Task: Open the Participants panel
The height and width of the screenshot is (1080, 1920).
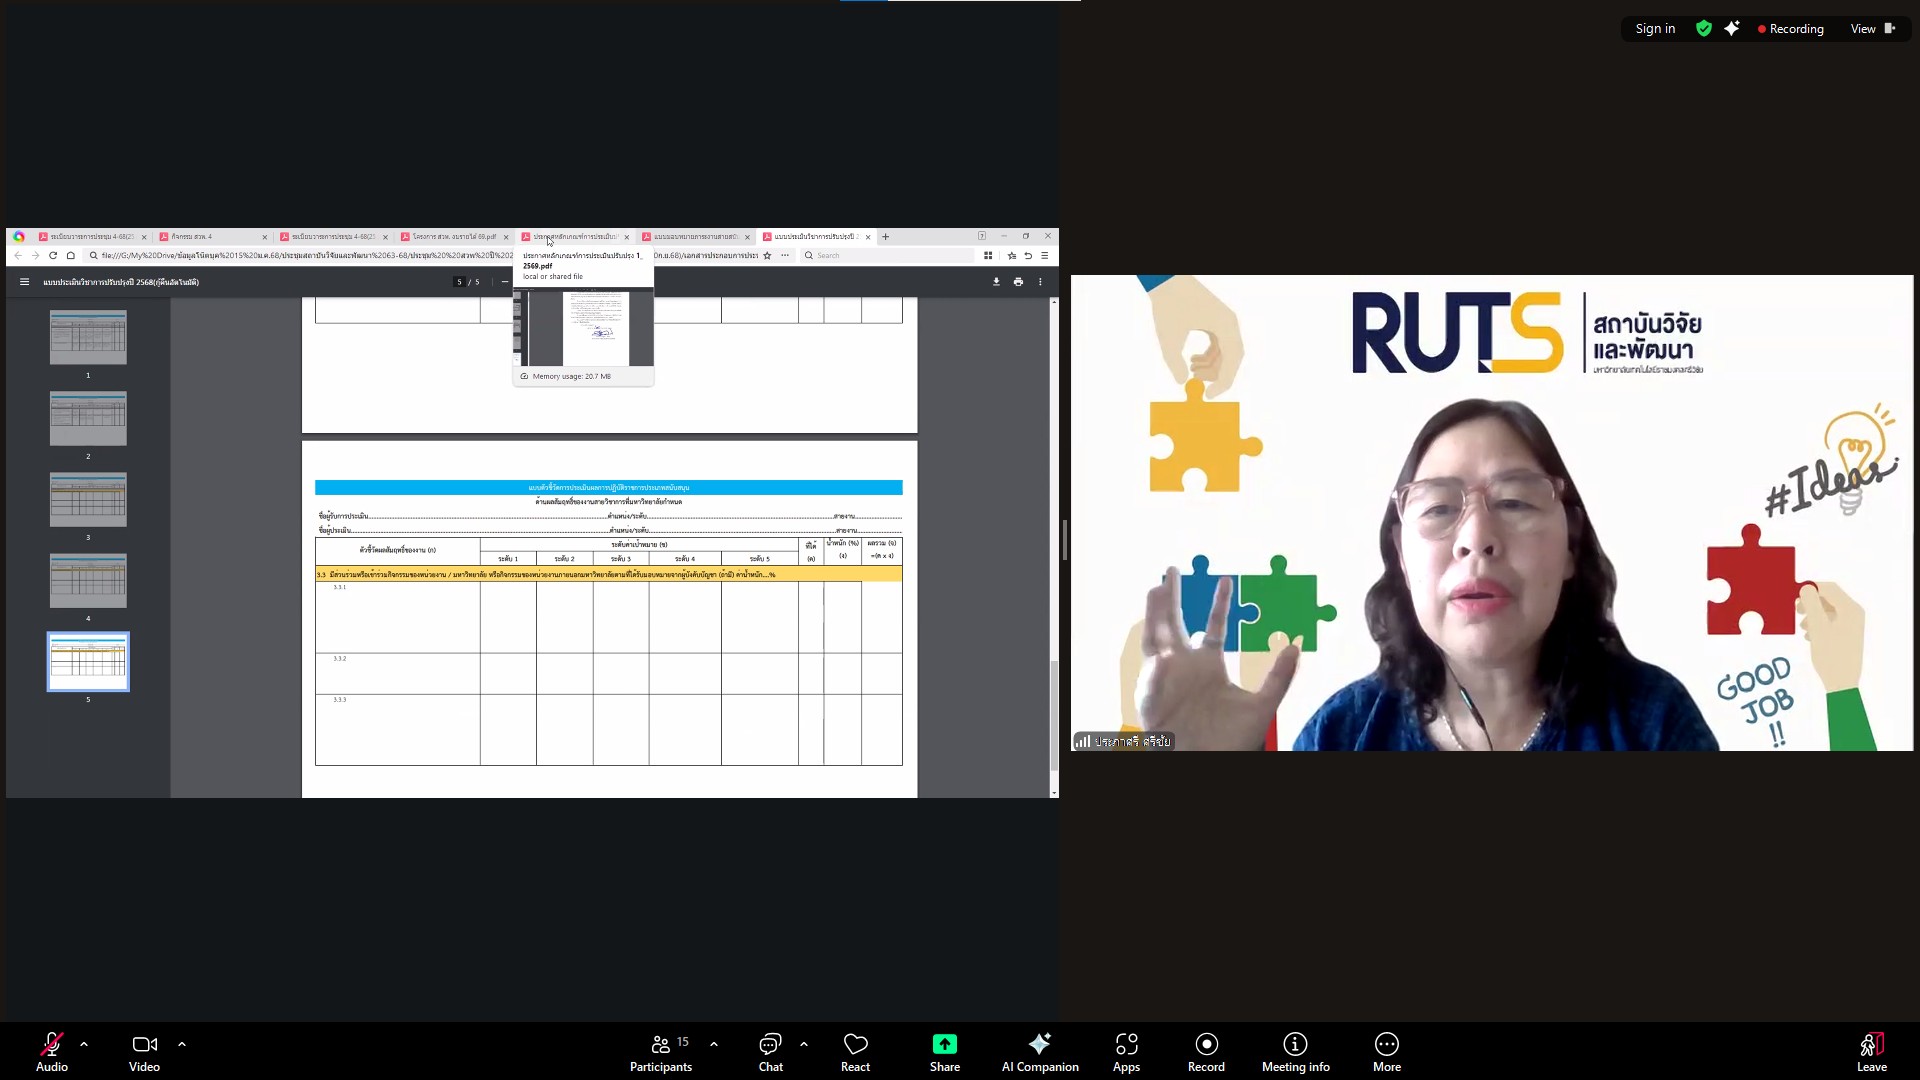Action: click(x=661, y=1050)
